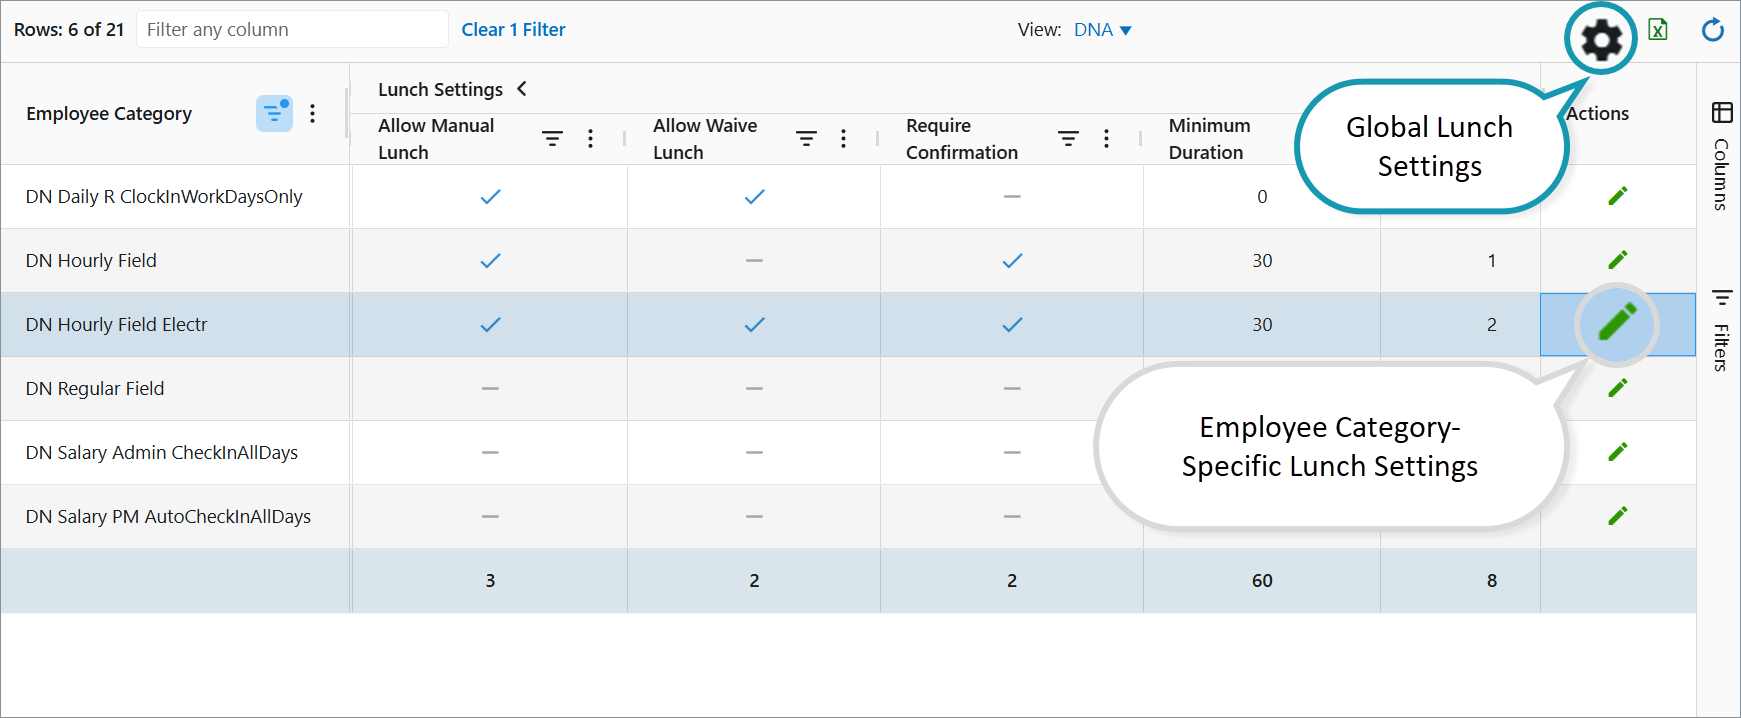Image resolution: width=1741 pixels, height=718 pixels.
Task: Focus the Filter any column search box
Action: [x=292, y=30]
